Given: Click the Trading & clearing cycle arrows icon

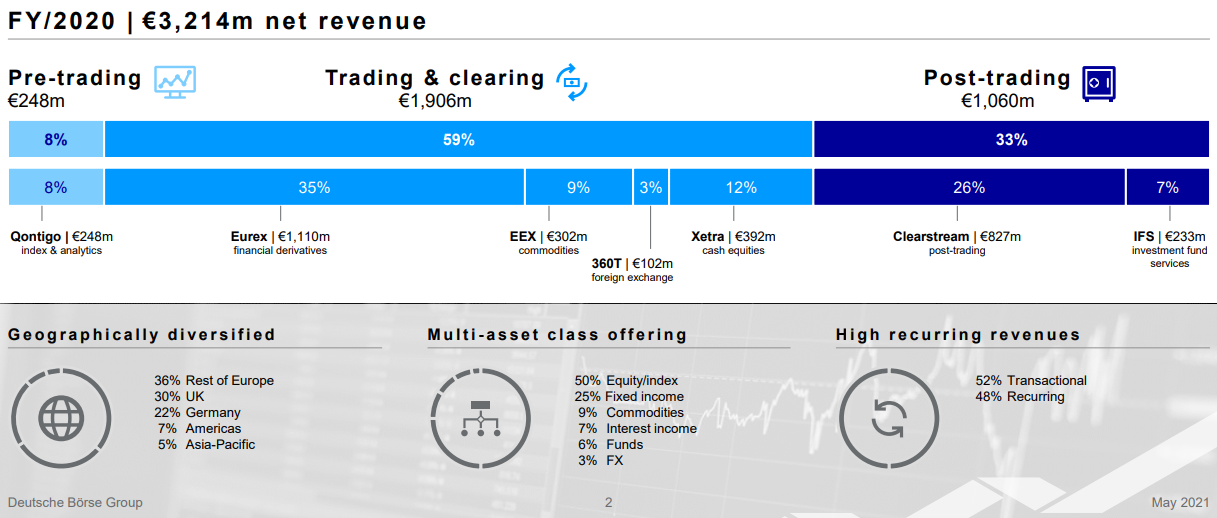Looking at the screenshot, I should (x=572, y=82).
